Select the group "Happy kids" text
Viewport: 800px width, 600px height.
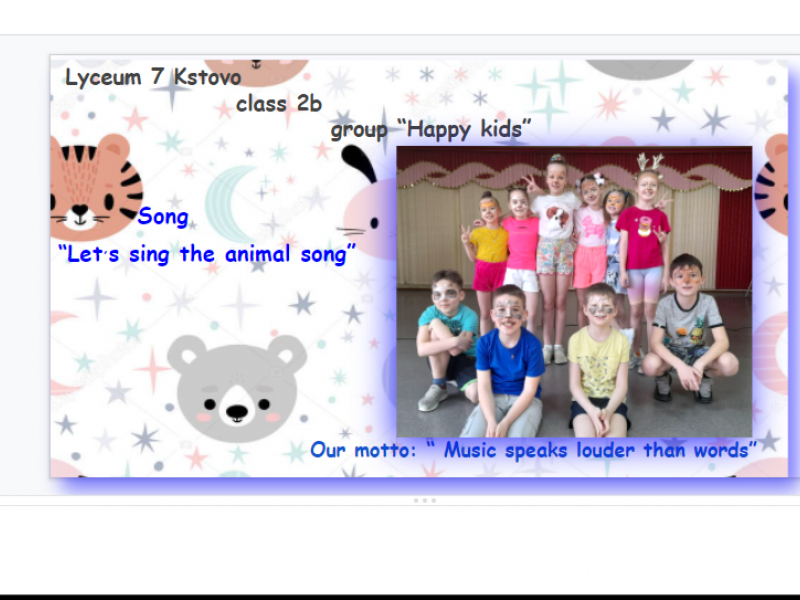[x=431, y=129]
